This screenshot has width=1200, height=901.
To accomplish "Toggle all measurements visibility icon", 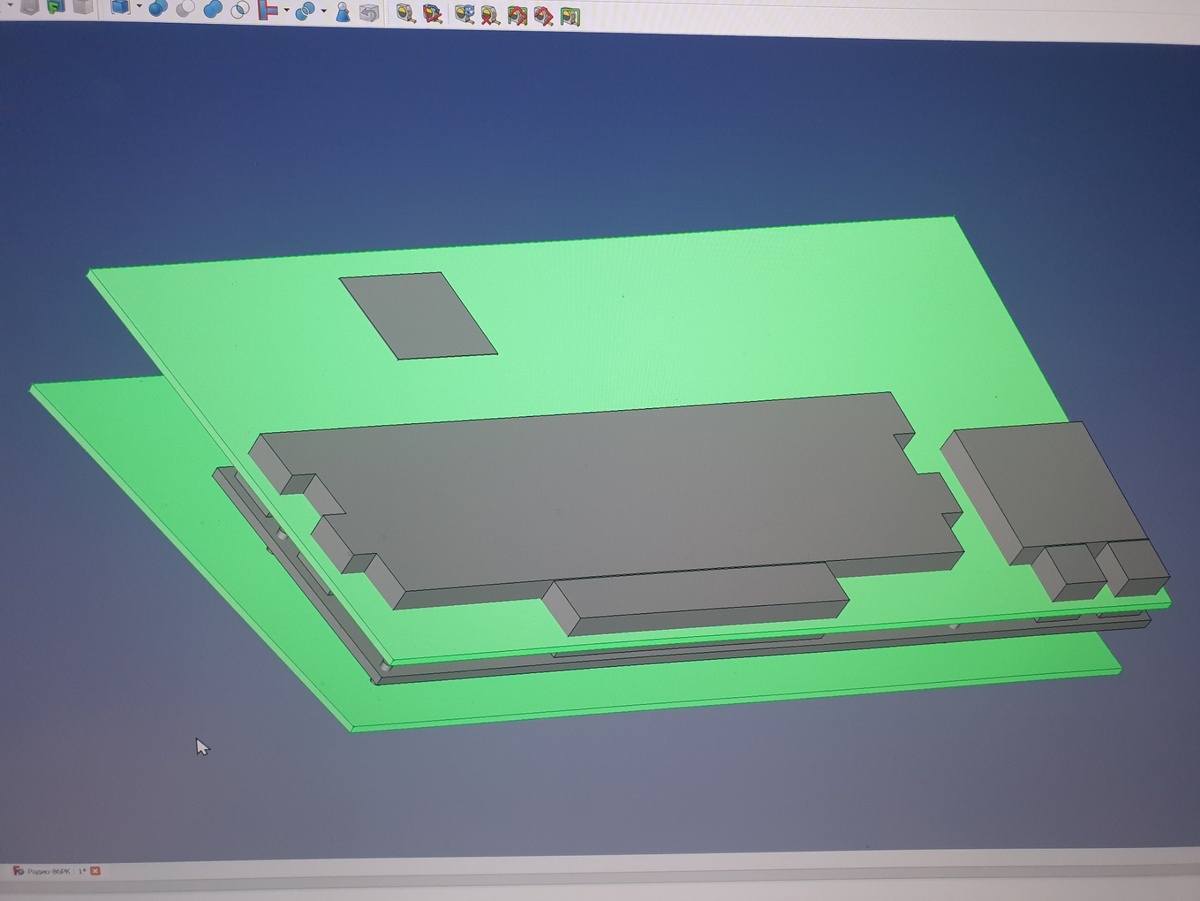I will 517,16.
